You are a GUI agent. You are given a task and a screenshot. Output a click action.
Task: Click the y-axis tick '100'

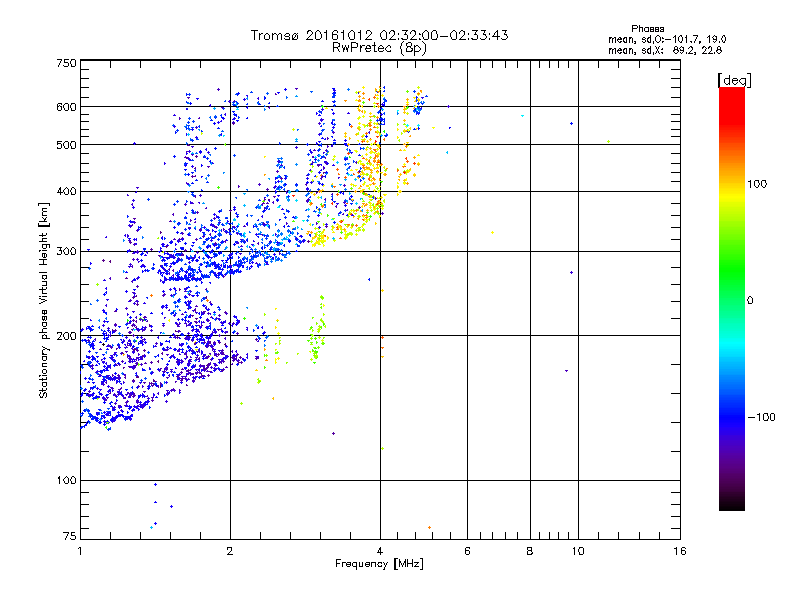[66, 481]
